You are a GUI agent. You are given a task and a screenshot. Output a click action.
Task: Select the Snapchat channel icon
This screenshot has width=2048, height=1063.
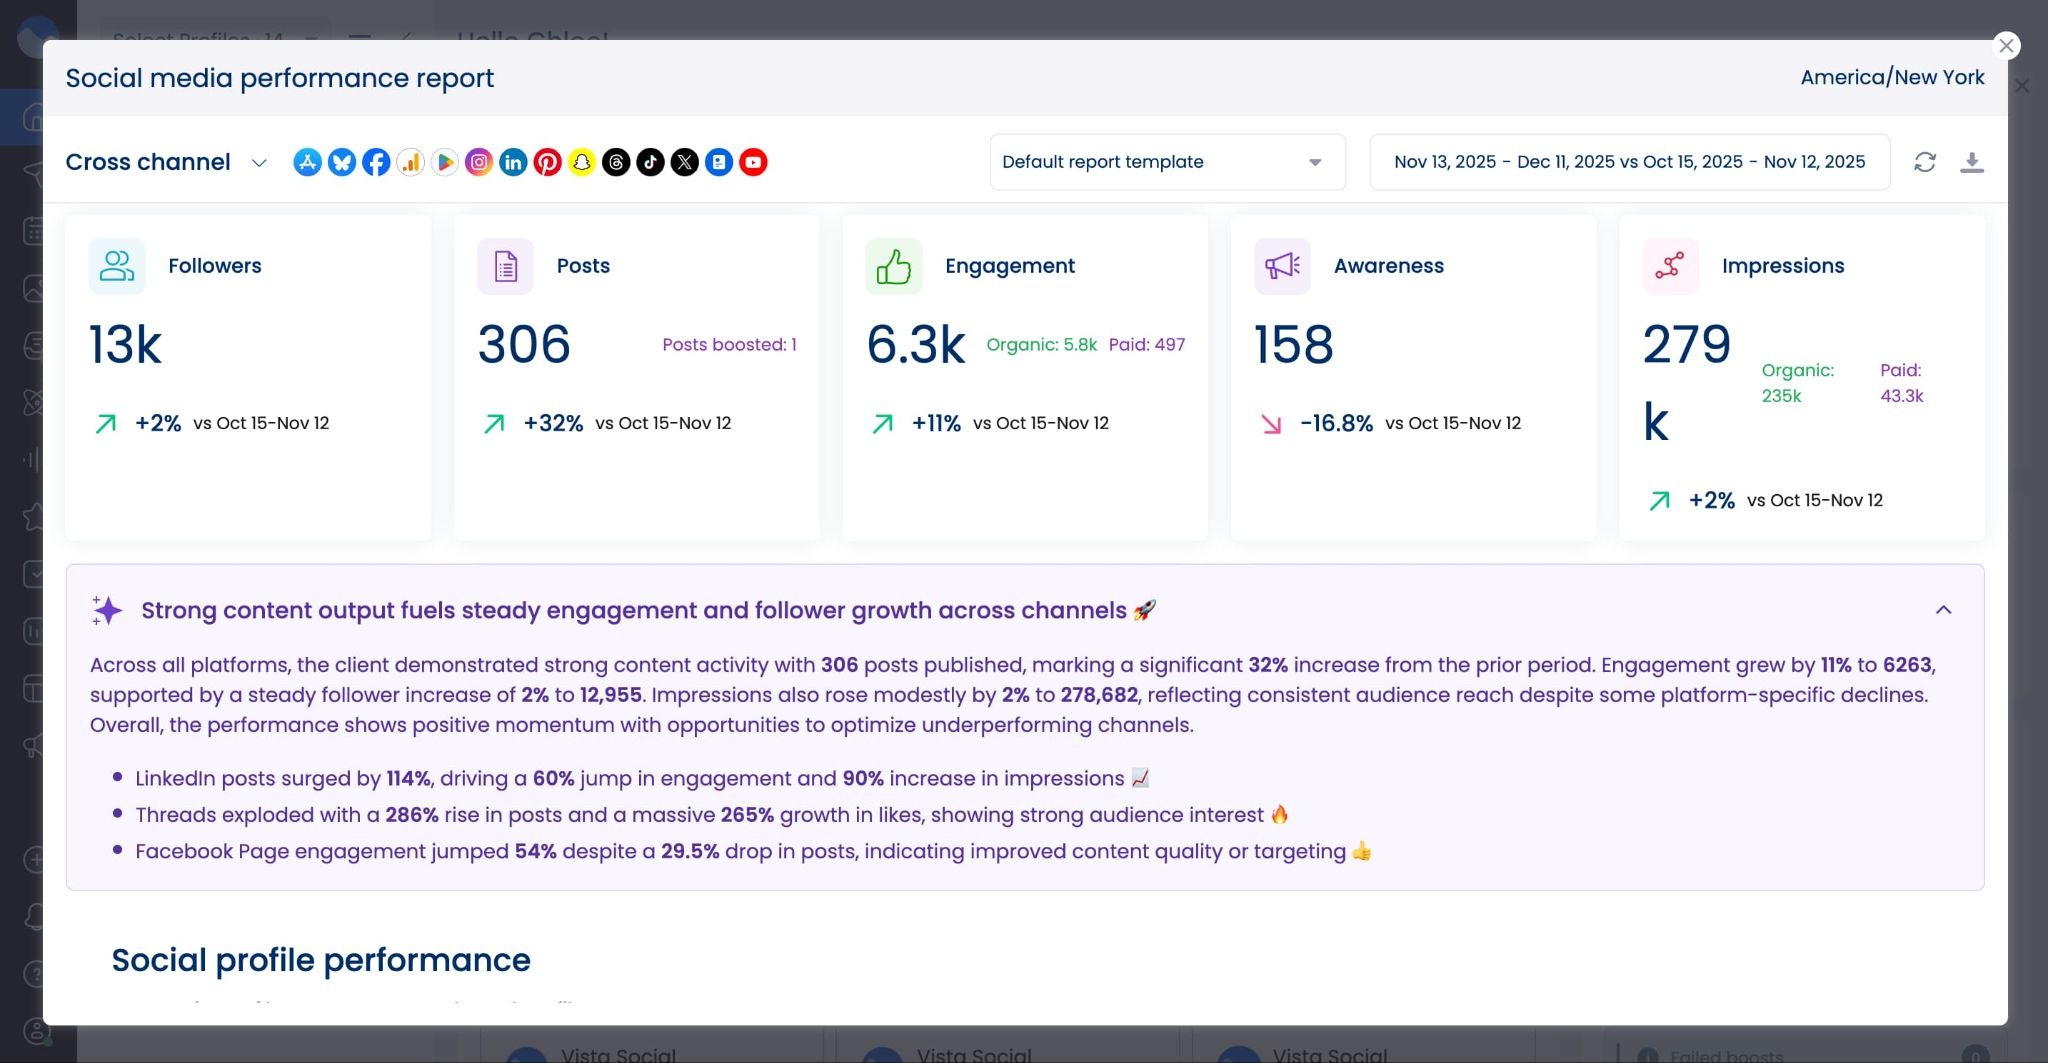[582, 162]
